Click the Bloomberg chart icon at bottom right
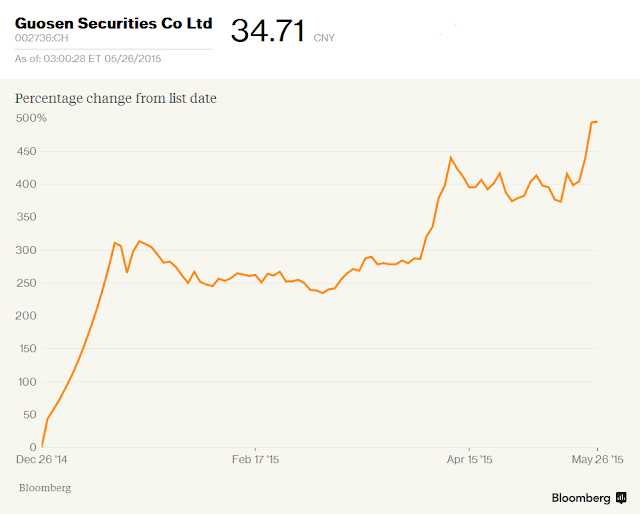This screenshot has height=514, width=640. point(621,497)
